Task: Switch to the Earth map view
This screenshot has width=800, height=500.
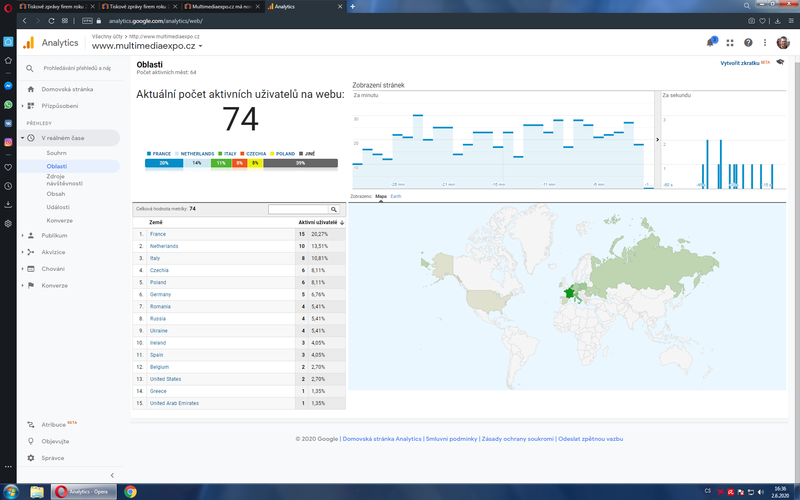Action: click(x=396, y=196)
